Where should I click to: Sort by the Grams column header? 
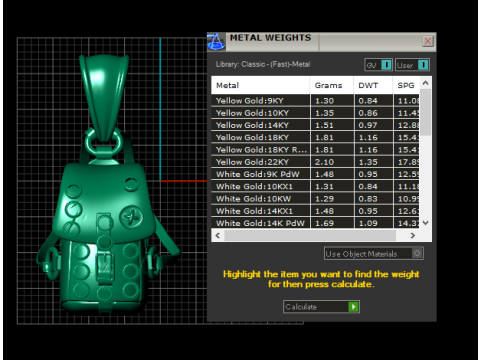click(x=332, y=85)
